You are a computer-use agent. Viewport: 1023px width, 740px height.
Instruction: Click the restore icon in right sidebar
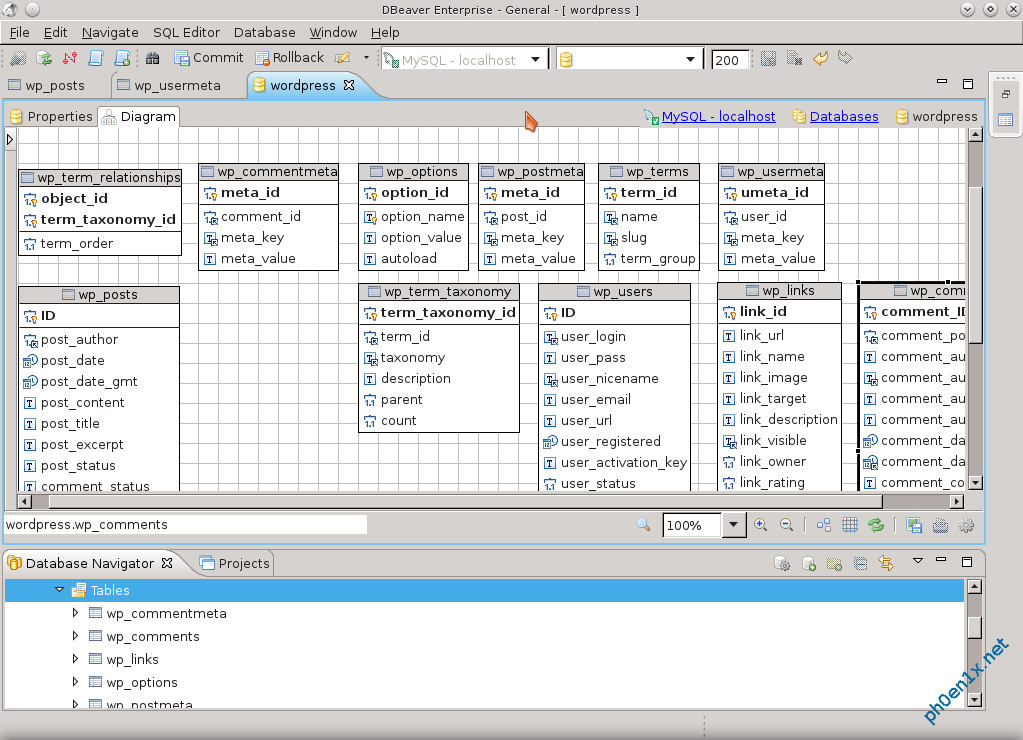coord(1005,95)
